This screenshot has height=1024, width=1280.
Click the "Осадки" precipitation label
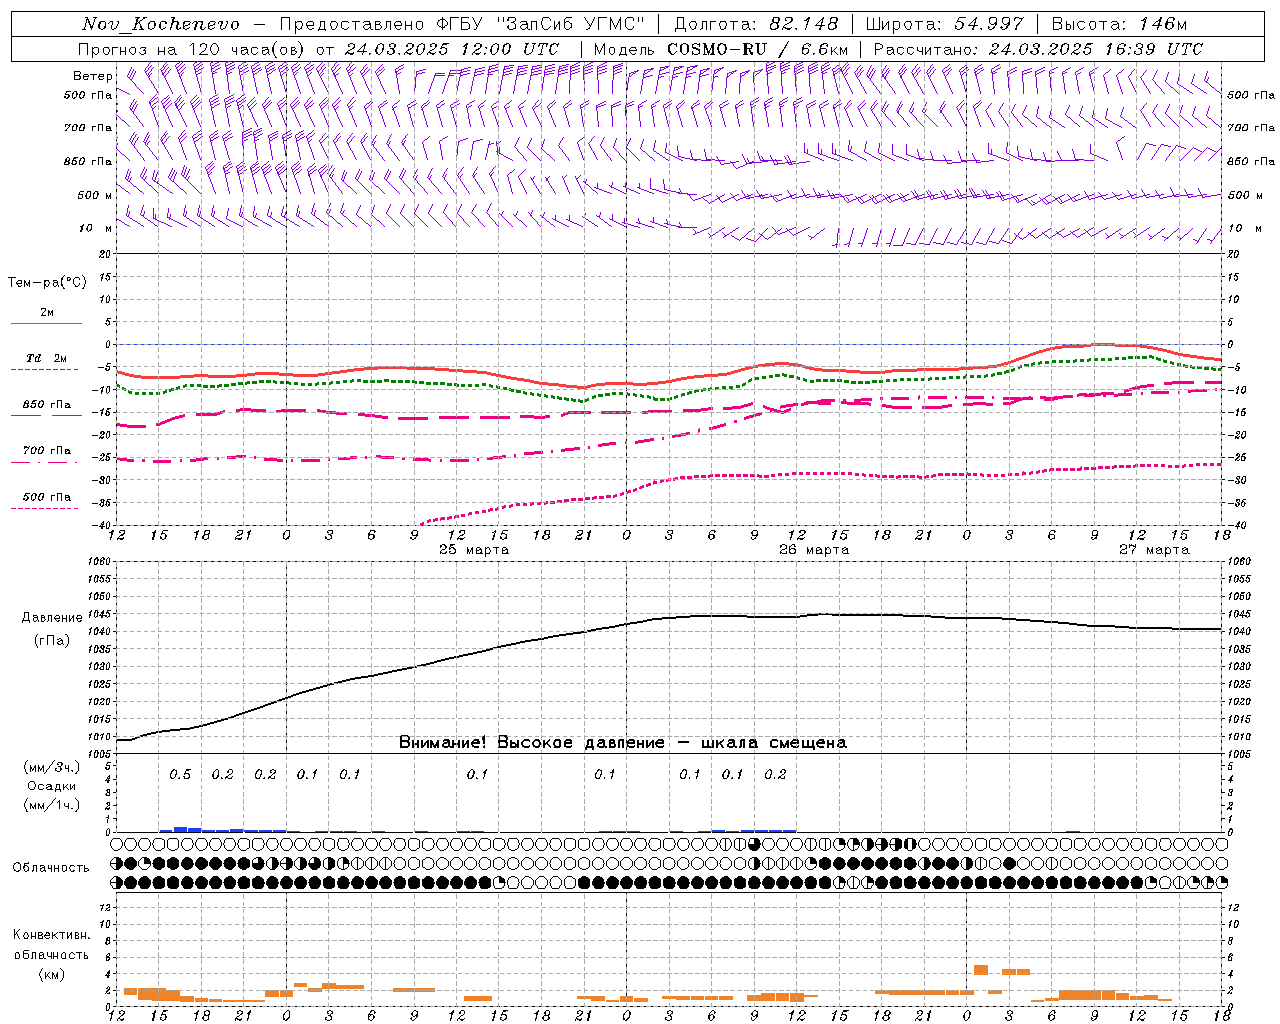[51, 786]
